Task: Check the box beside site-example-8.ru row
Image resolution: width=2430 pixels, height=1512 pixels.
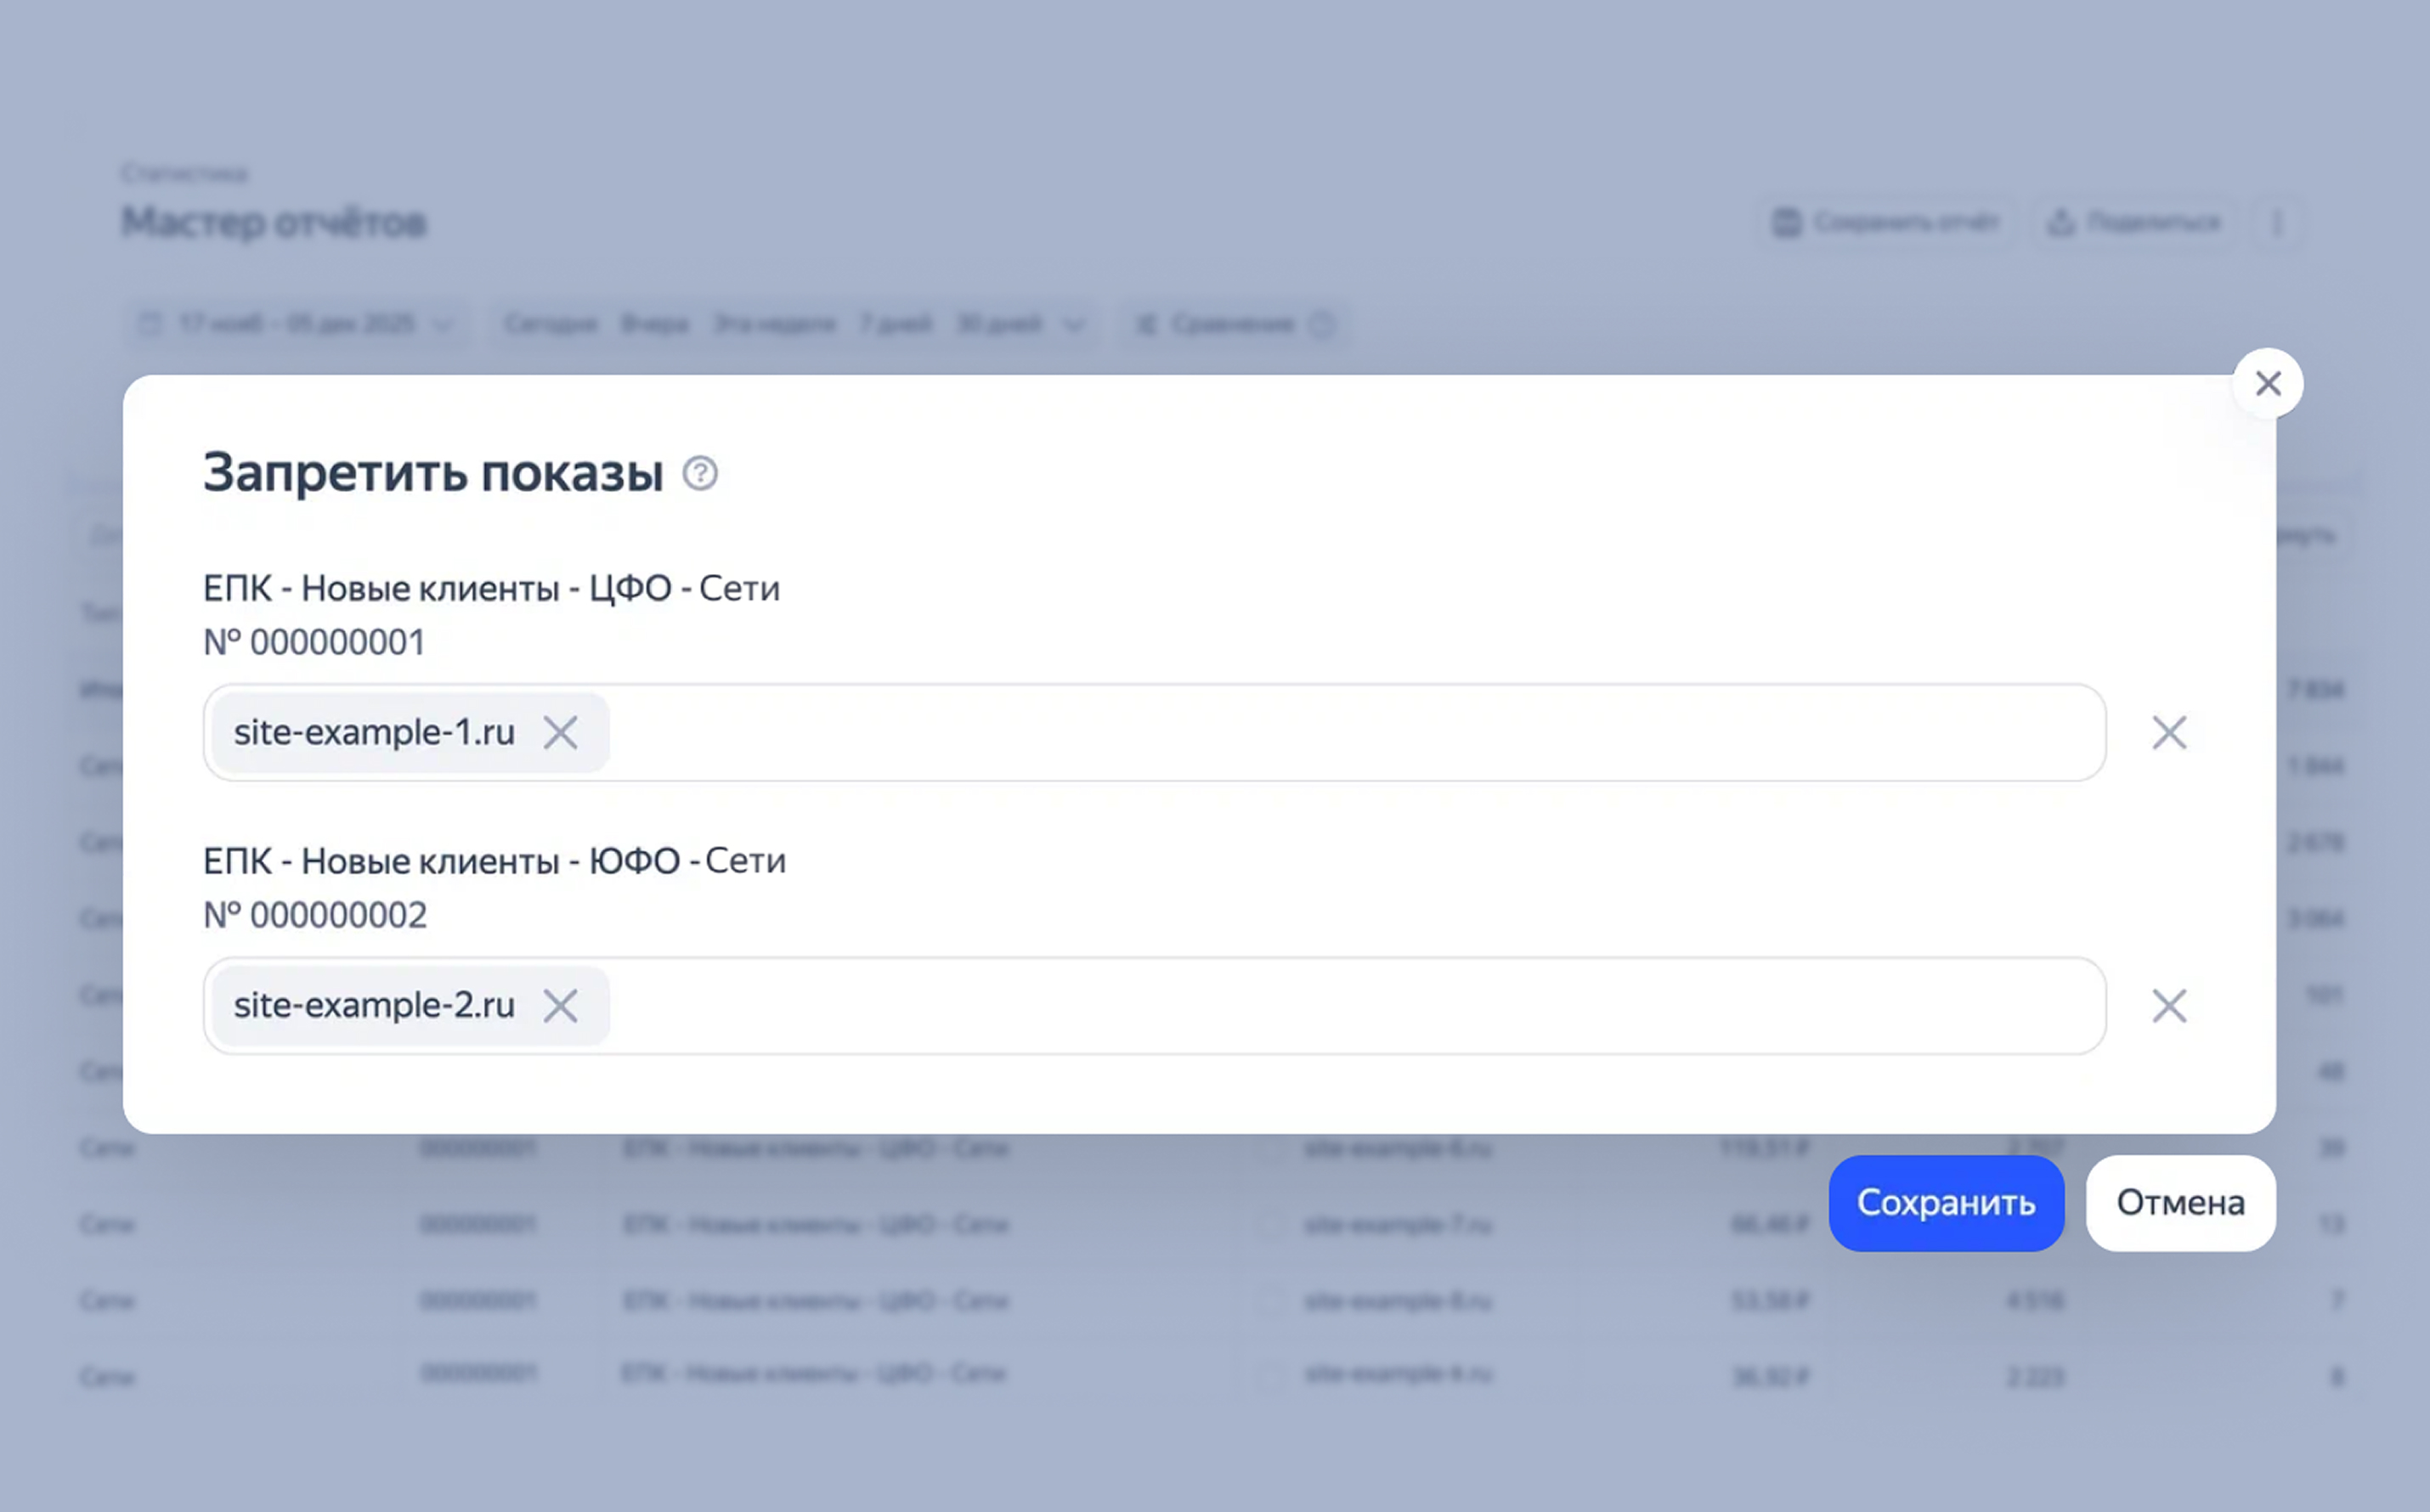Action: pyautogui.click(x=1271, y=1300)
